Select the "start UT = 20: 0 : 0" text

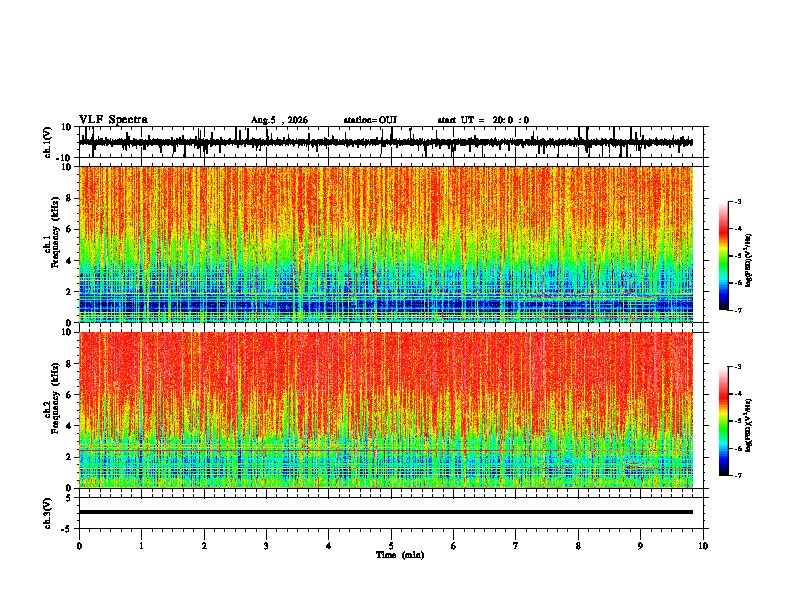(483, 120)
